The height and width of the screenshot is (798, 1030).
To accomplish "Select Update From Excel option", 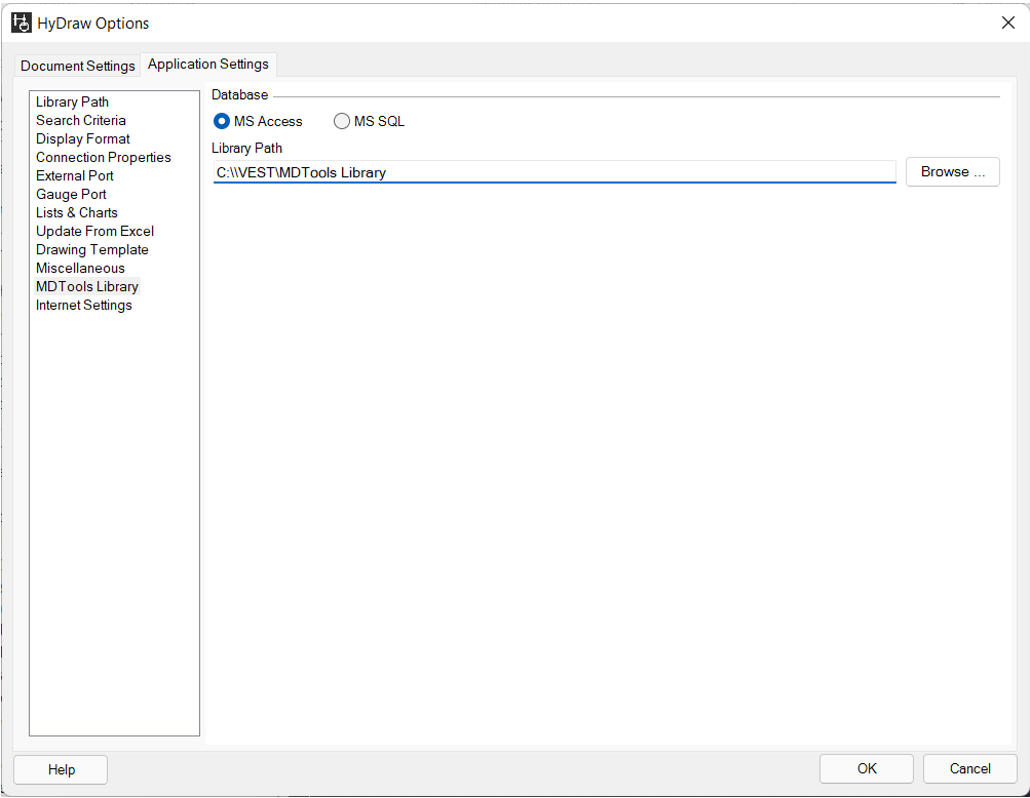I will [95, 231].
